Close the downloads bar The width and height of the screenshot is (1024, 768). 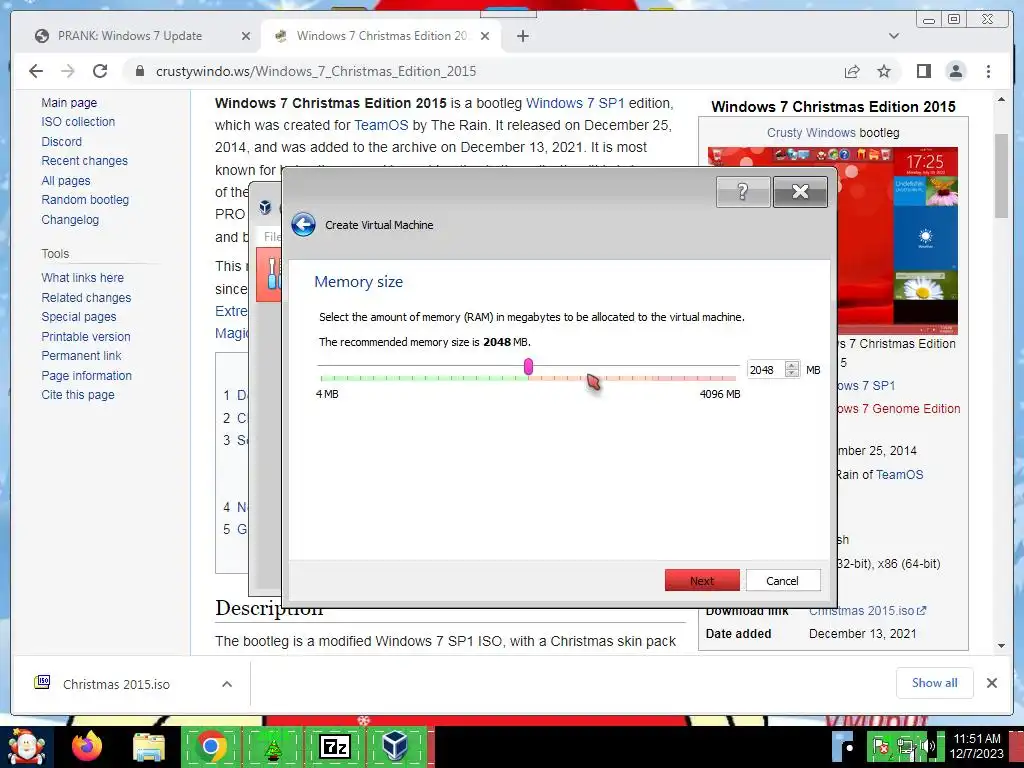coord(991,683)
